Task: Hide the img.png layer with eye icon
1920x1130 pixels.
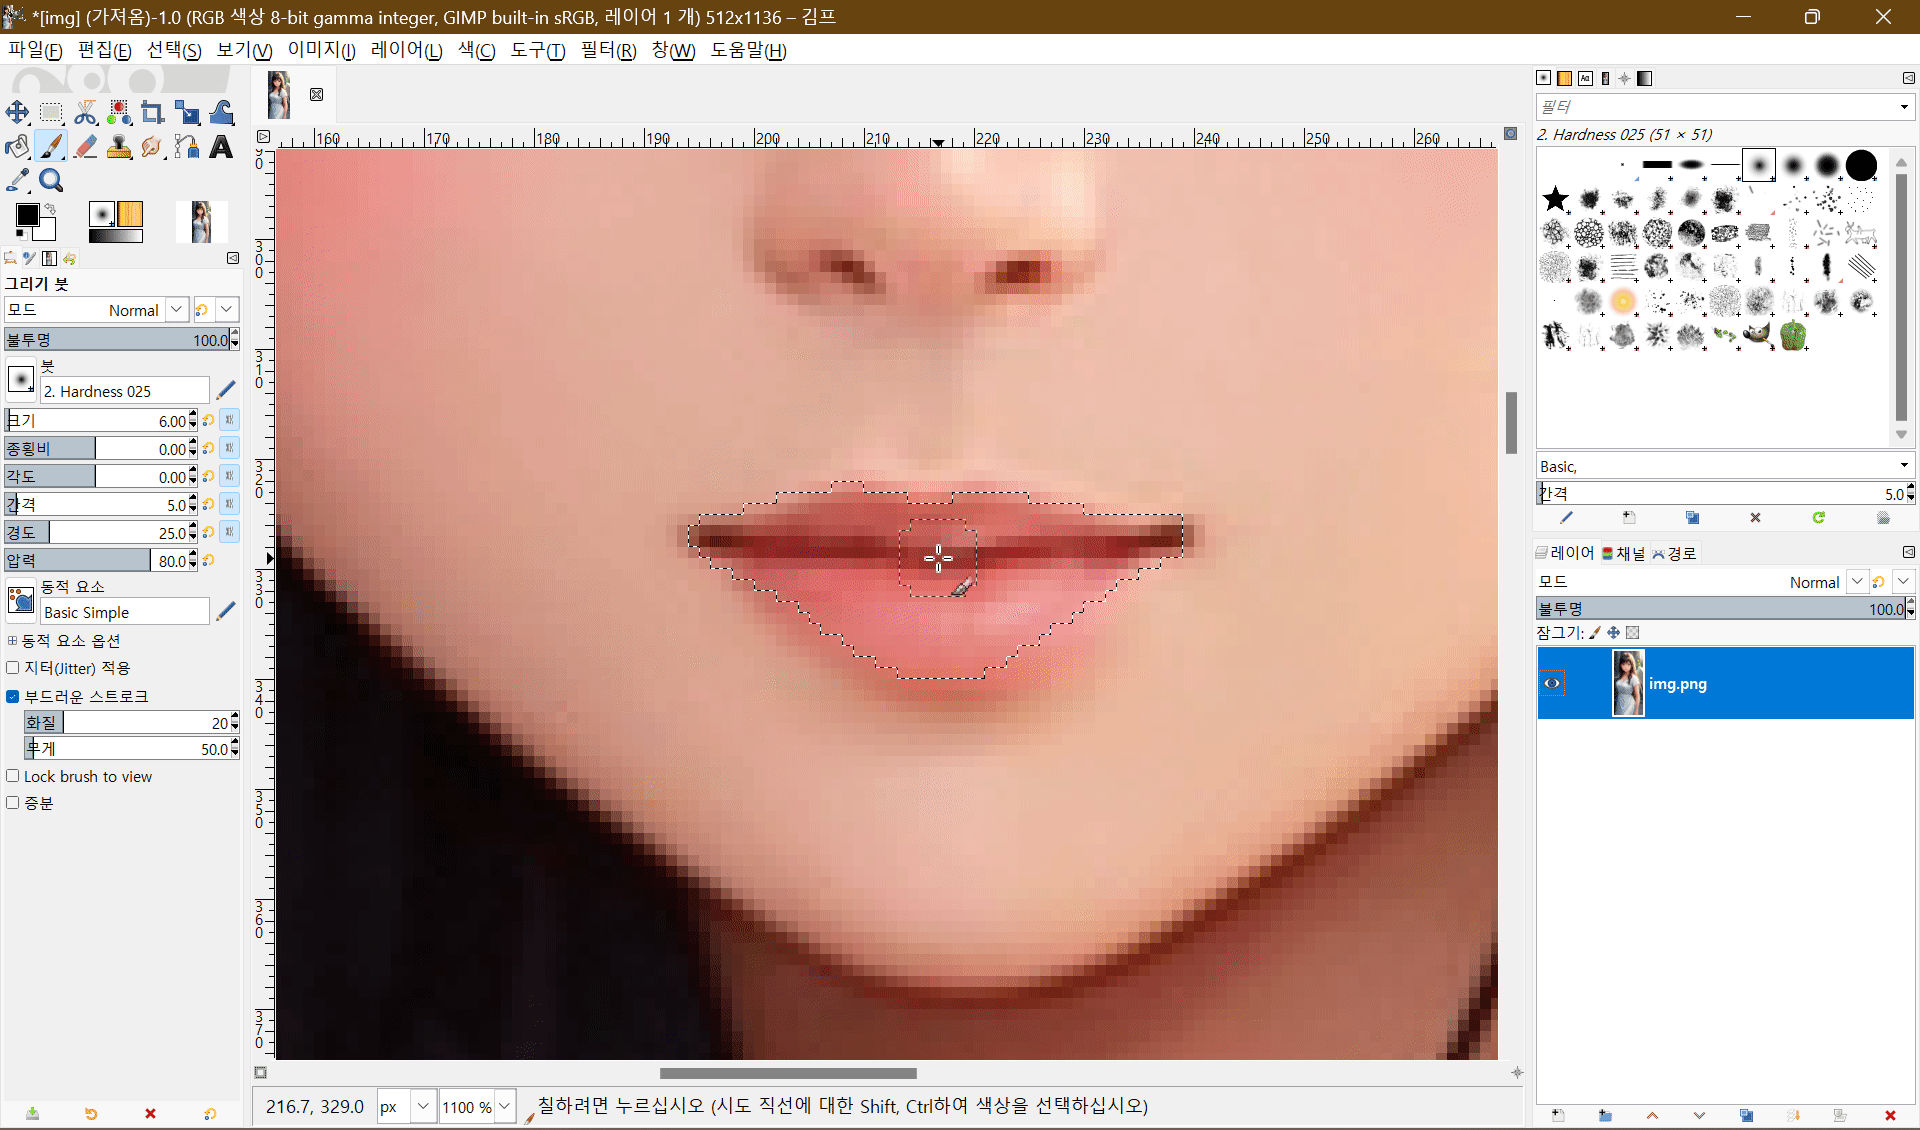Action: pos(1552,683)
